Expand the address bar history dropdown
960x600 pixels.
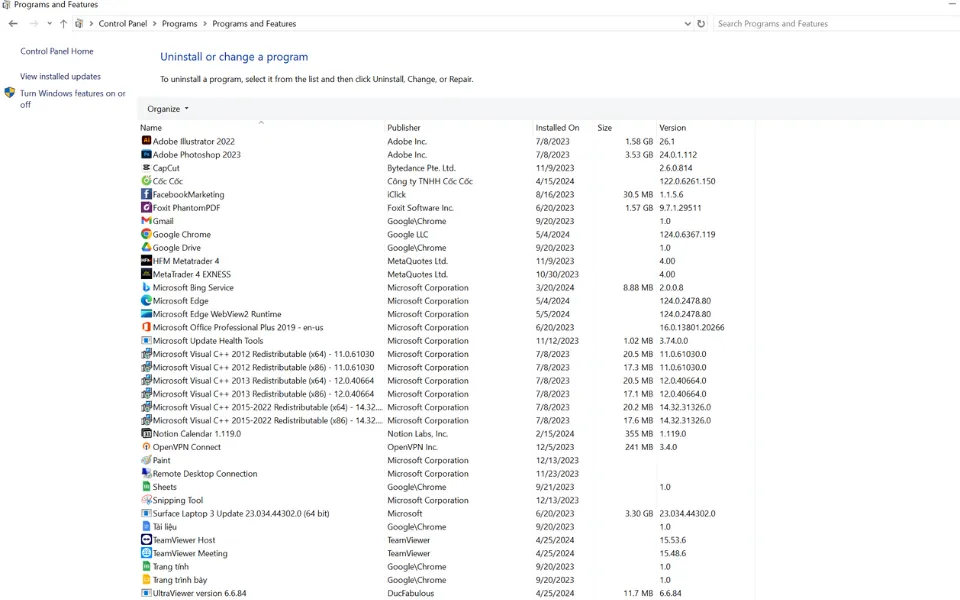pos(687,23)
